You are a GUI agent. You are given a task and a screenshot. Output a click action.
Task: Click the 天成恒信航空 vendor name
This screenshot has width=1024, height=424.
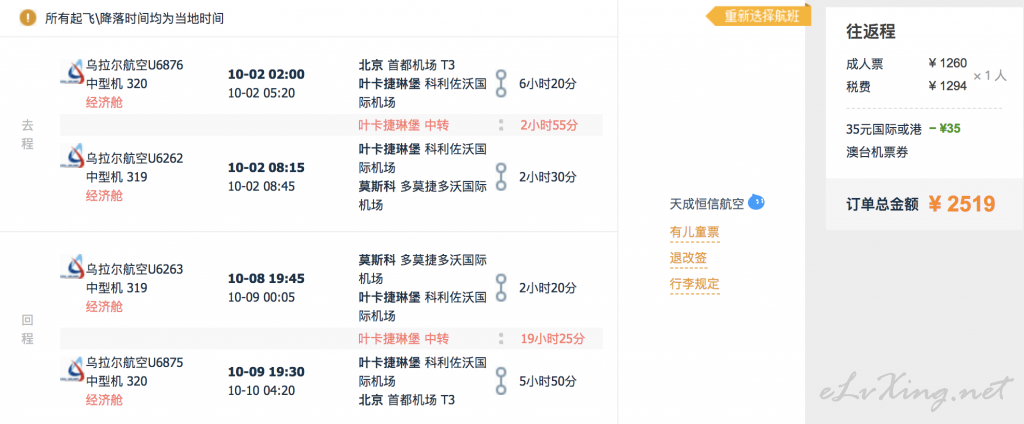(x=706, y=205)
